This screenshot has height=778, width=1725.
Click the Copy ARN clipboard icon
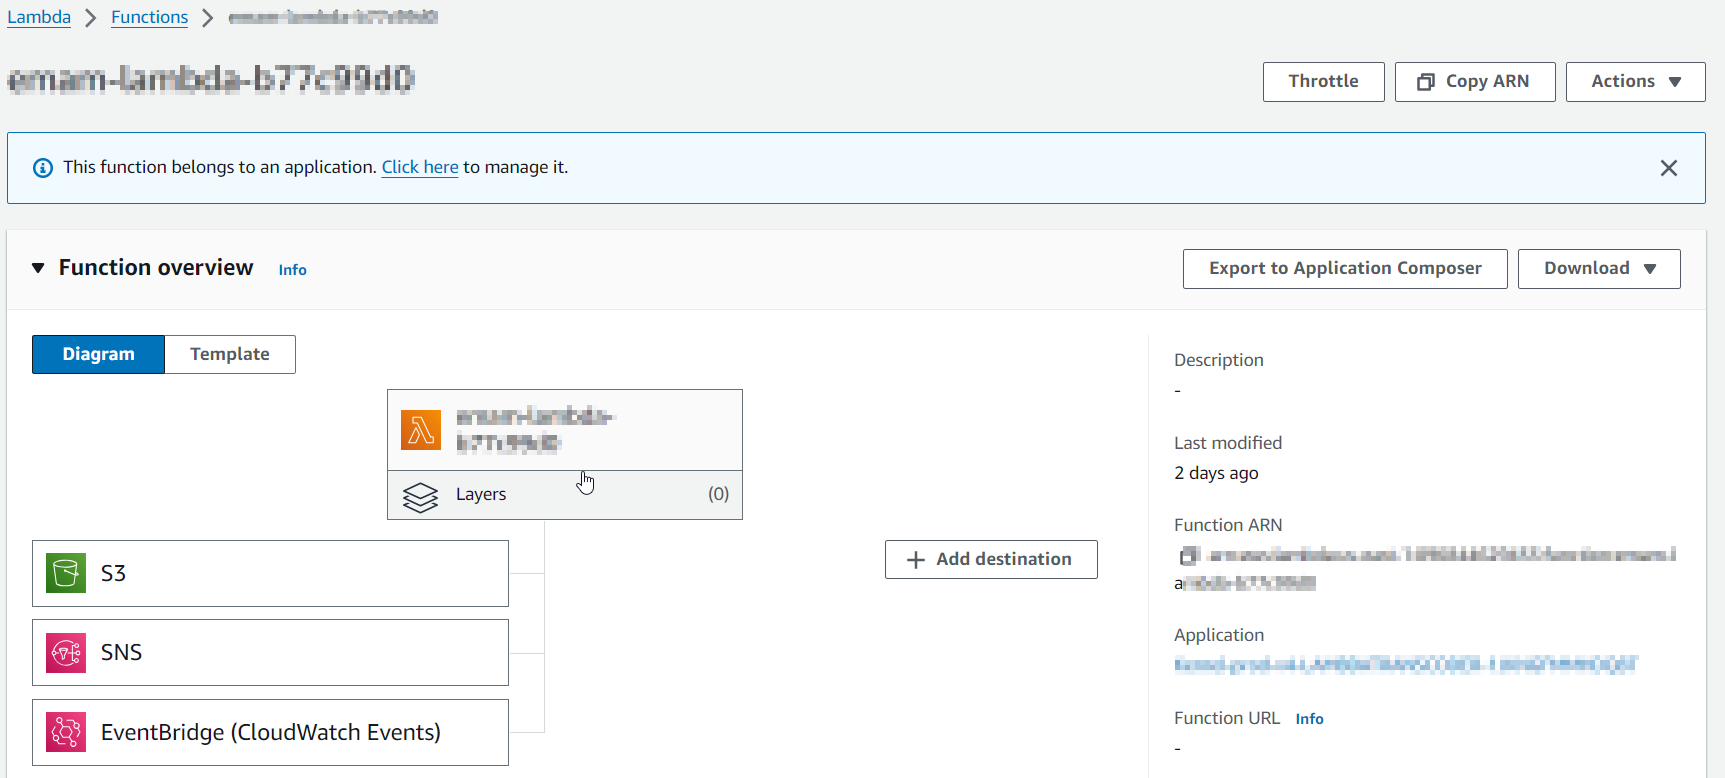[x=1426, y=82]
